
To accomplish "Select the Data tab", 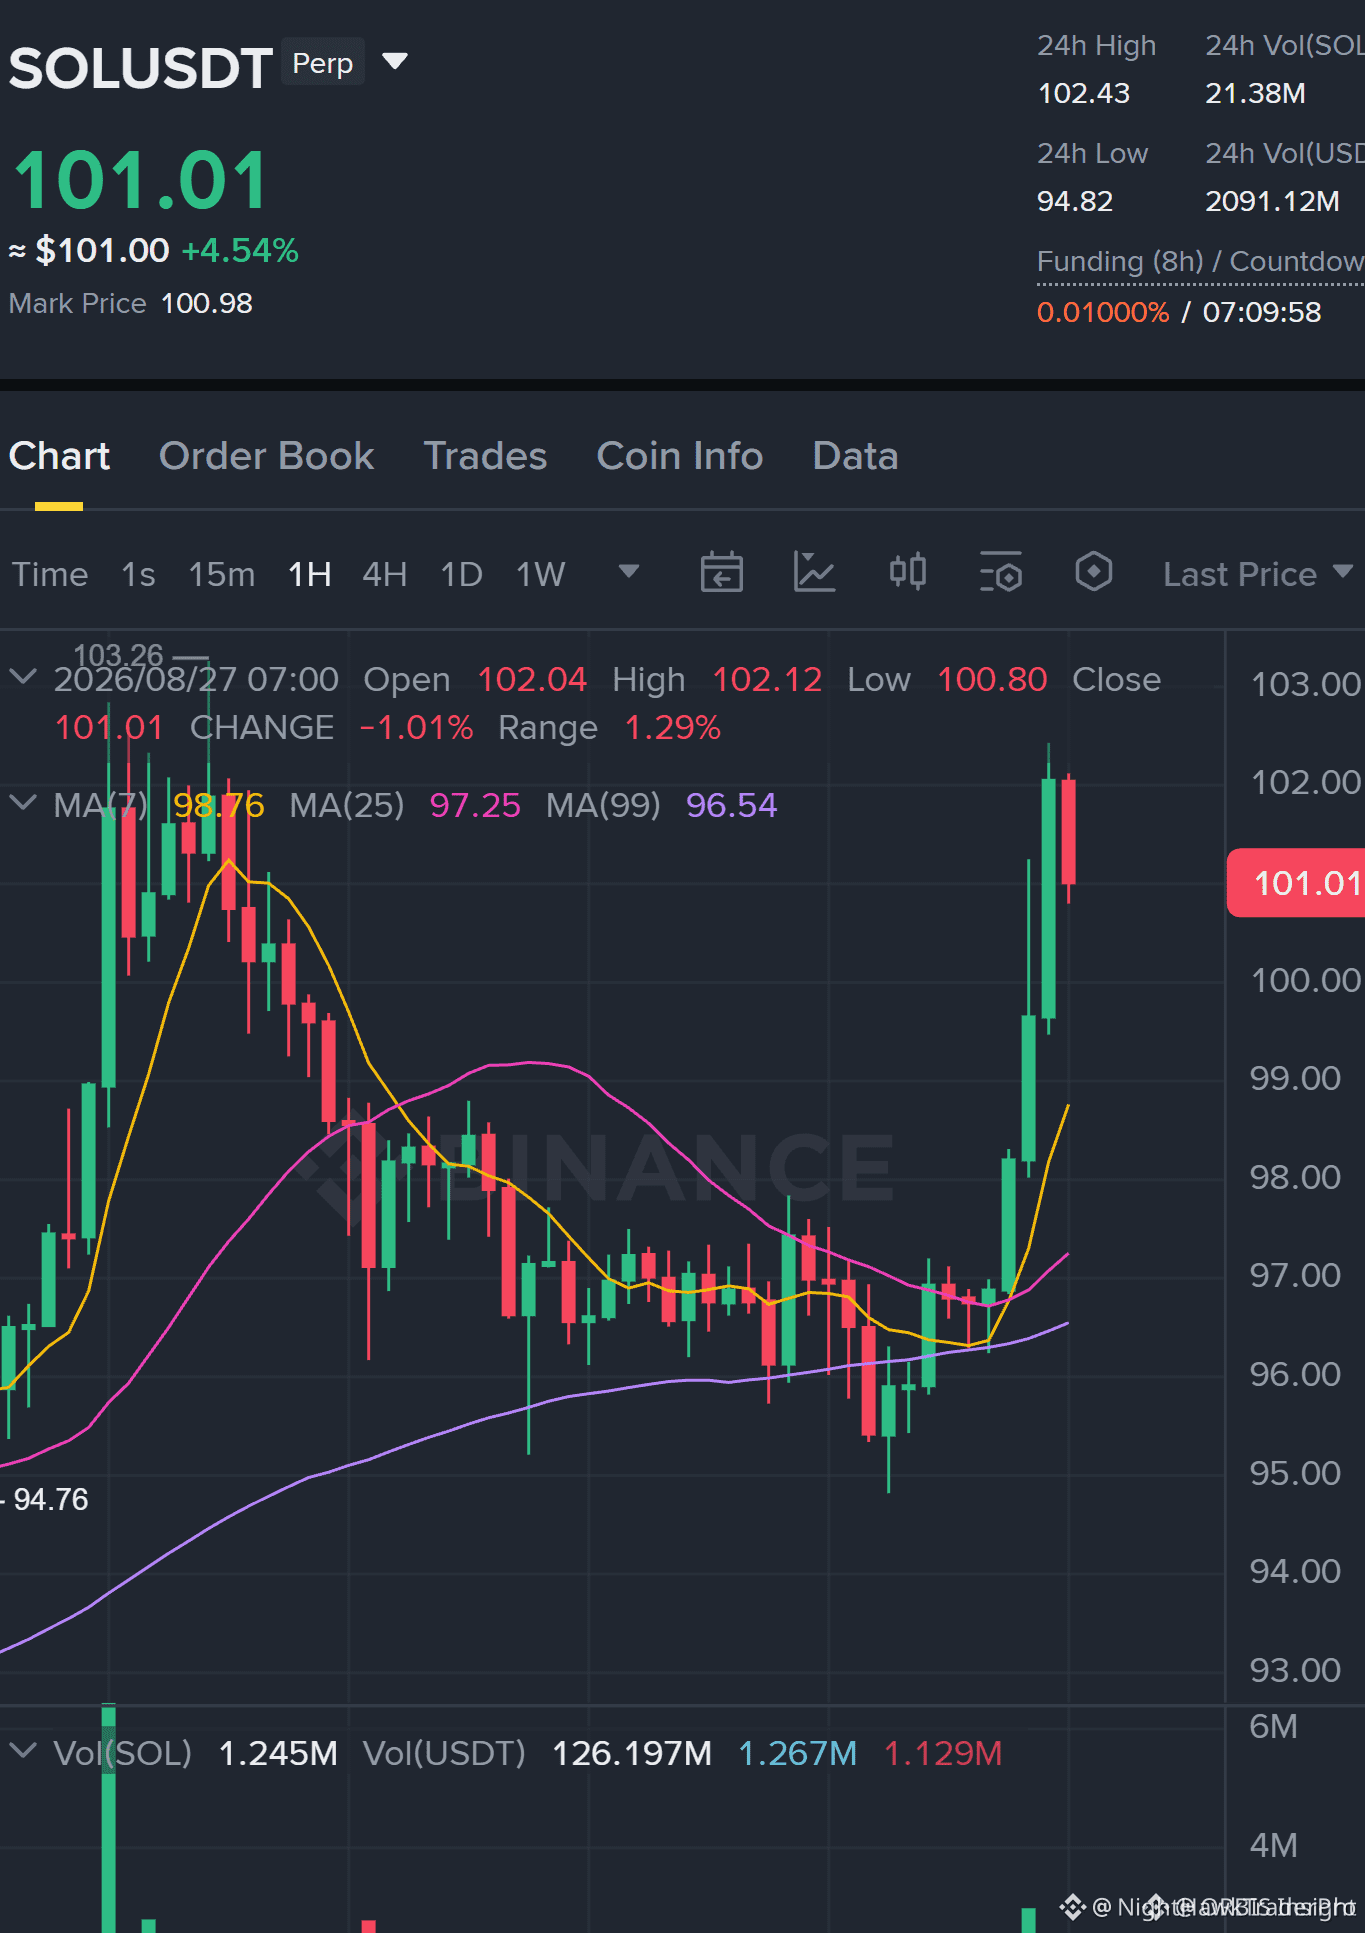I will 855,456.
